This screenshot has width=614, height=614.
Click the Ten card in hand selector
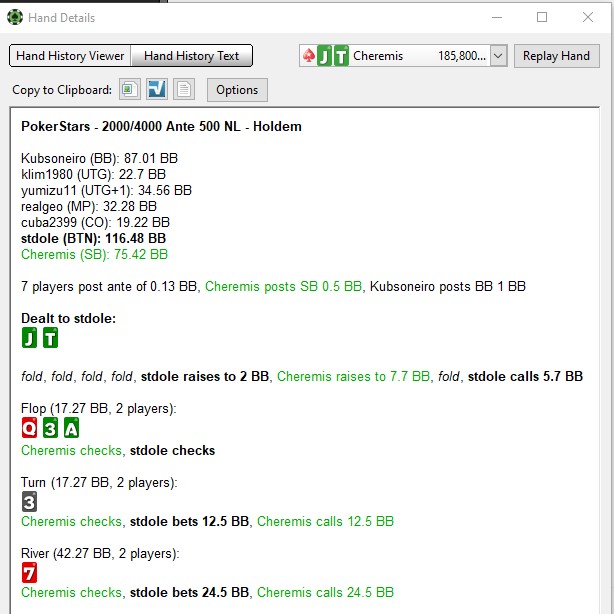[x=341, y=56]
